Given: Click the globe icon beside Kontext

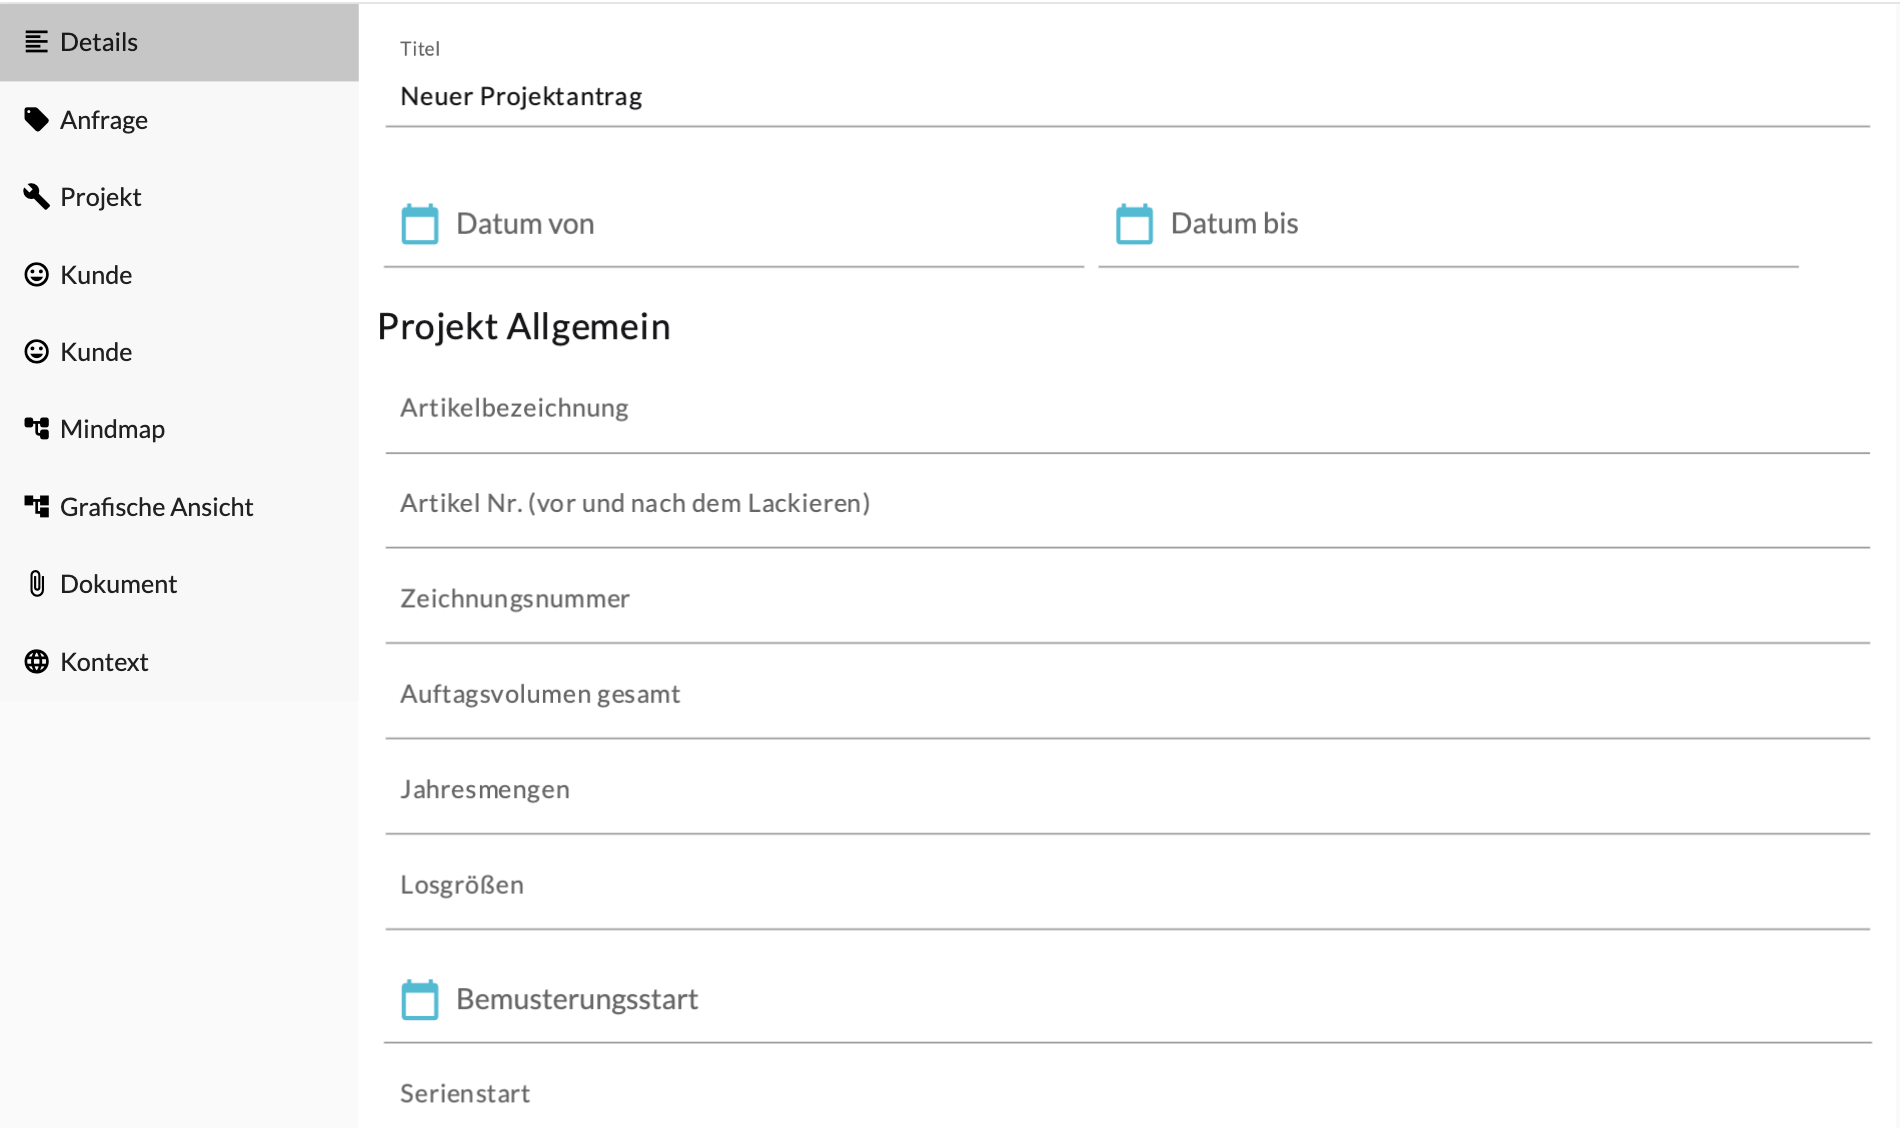Looking at the screenshot, I should pos(36,662).
